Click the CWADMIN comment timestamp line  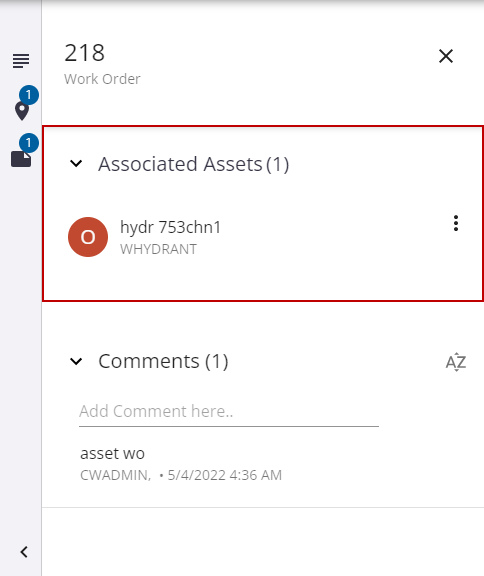coord(181,475)
